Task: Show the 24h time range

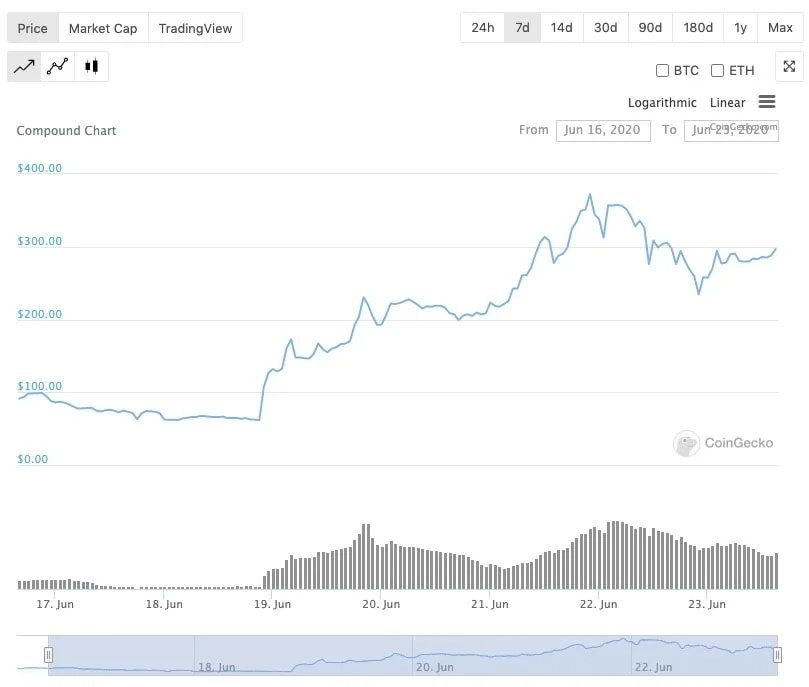Action: click(x=482, y=28)
